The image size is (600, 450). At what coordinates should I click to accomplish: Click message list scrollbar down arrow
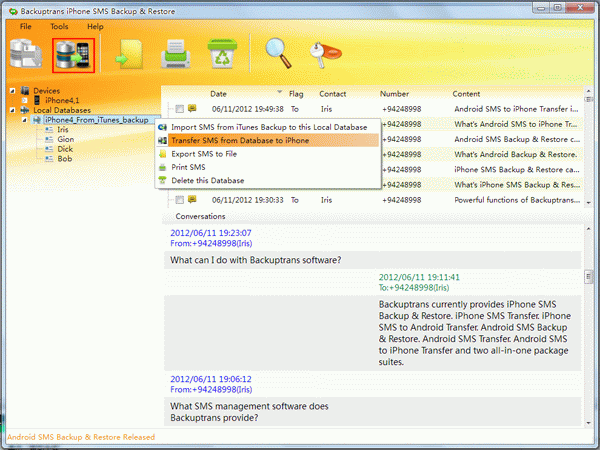pos(589,203)
